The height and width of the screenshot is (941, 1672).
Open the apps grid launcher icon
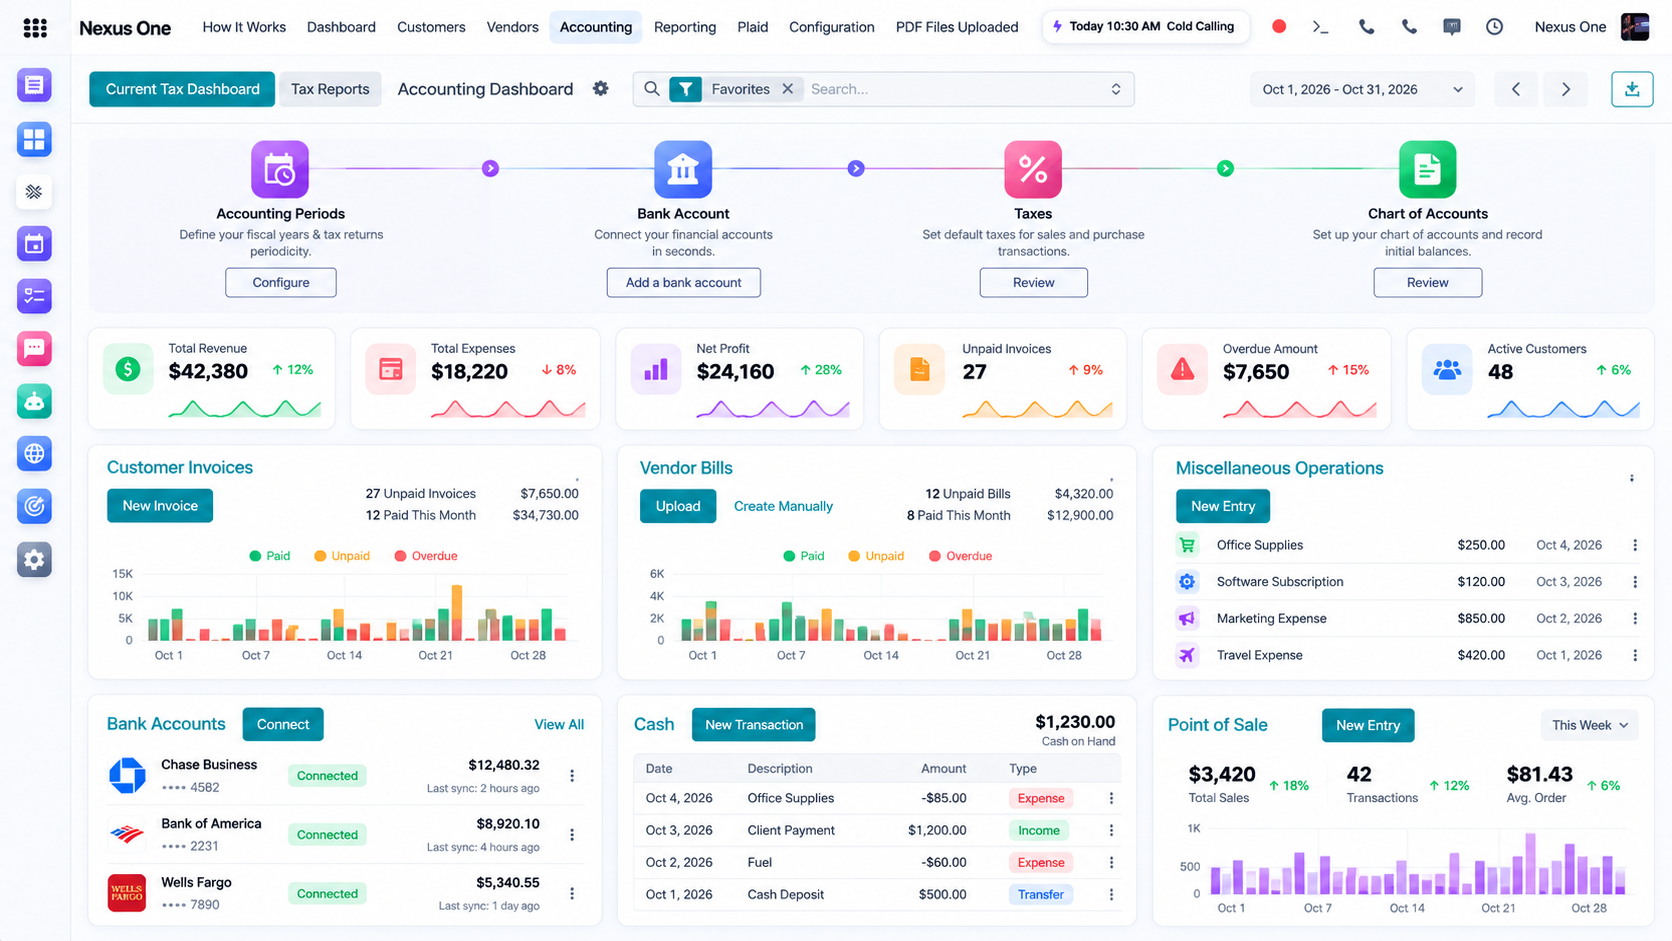point(35,27)
